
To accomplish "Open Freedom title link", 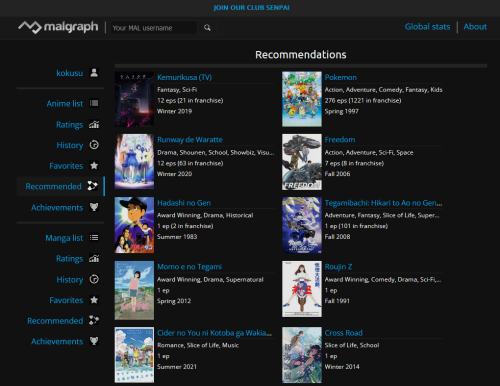I will (x=340, y=140).
